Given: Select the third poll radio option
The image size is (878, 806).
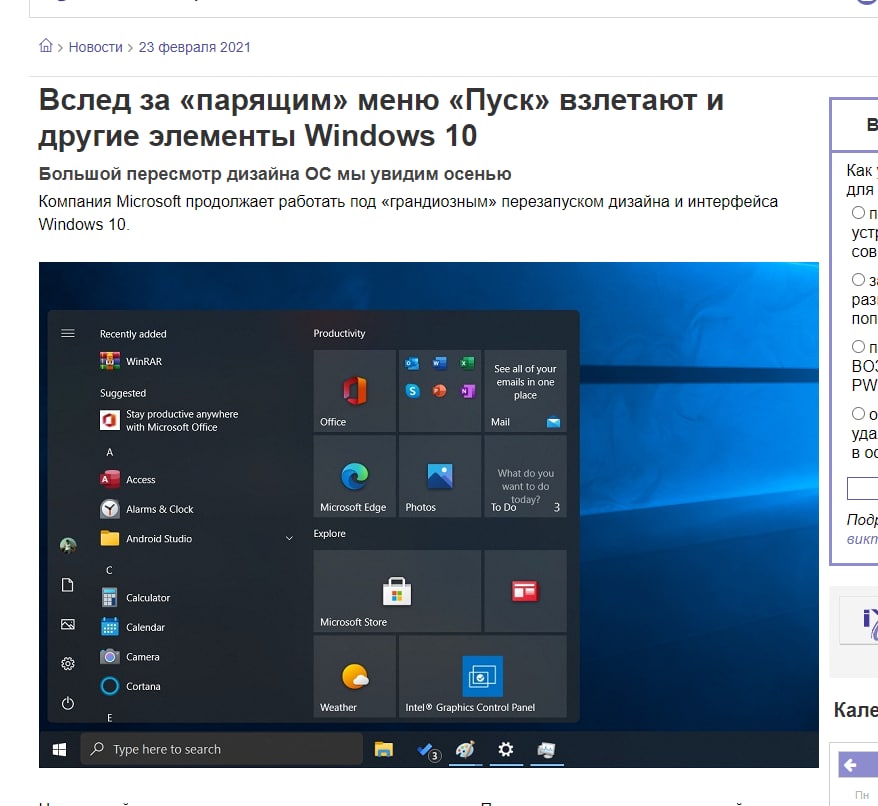Looking at the screenshot, I should tap(858, 347).
